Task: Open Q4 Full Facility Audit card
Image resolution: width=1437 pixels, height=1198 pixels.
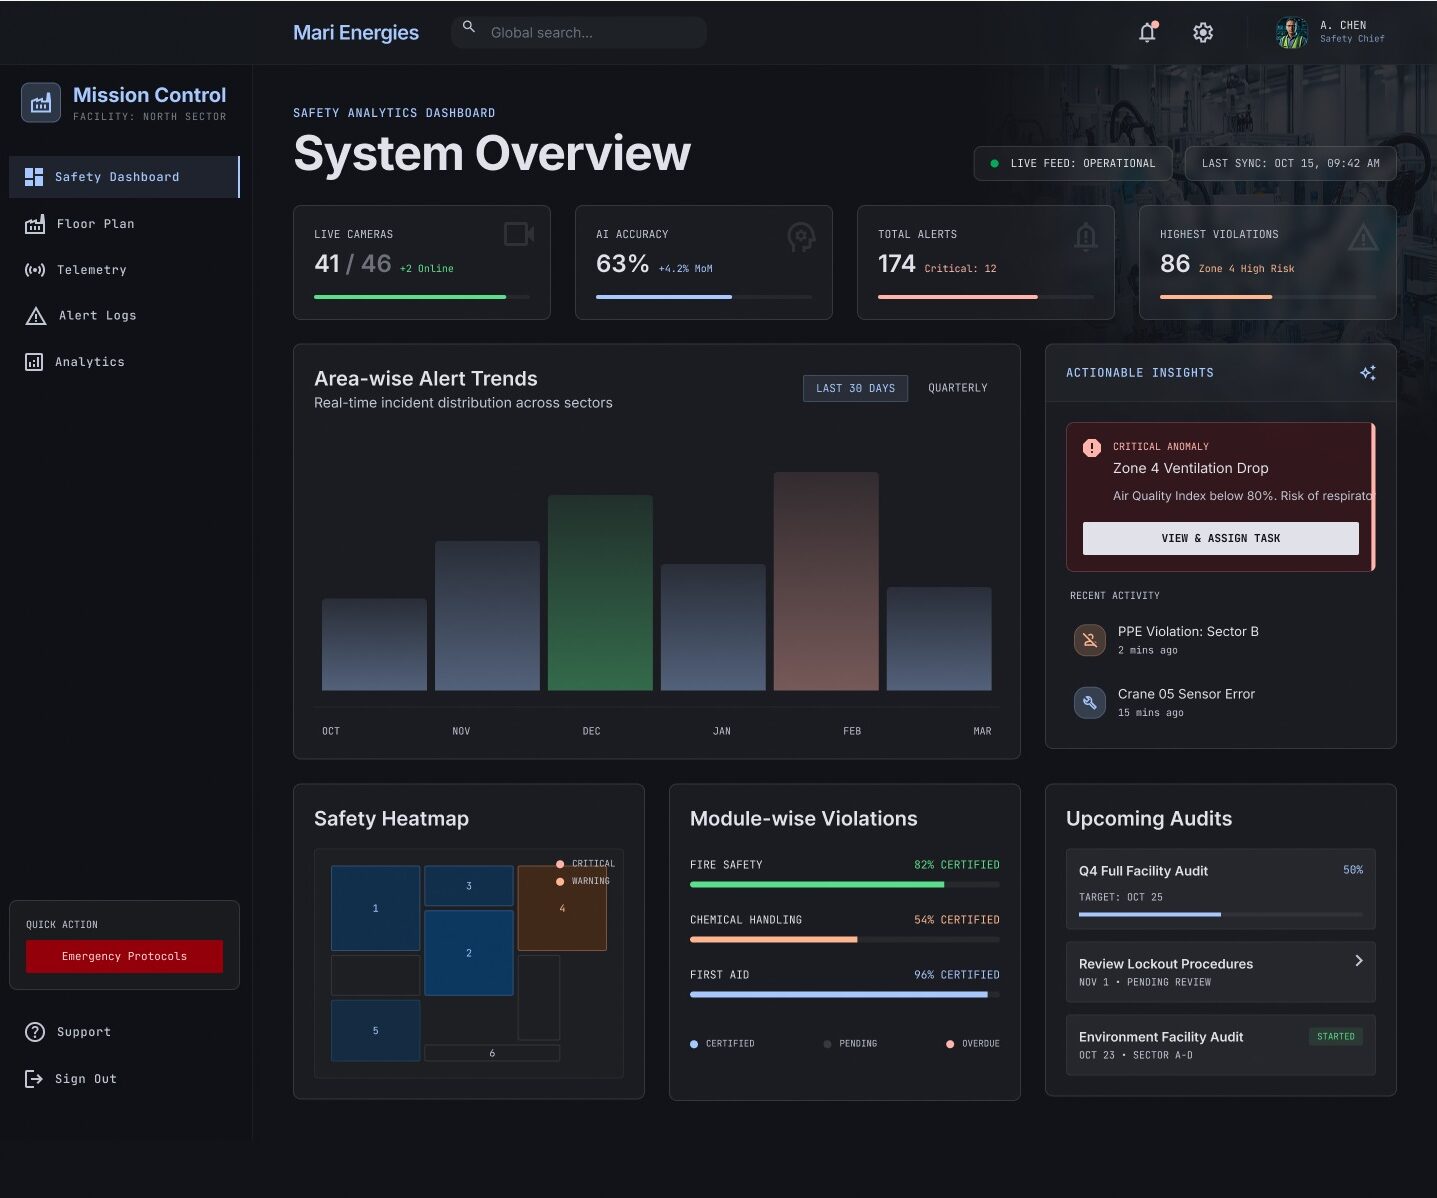Action: (x=1220, y=889)
